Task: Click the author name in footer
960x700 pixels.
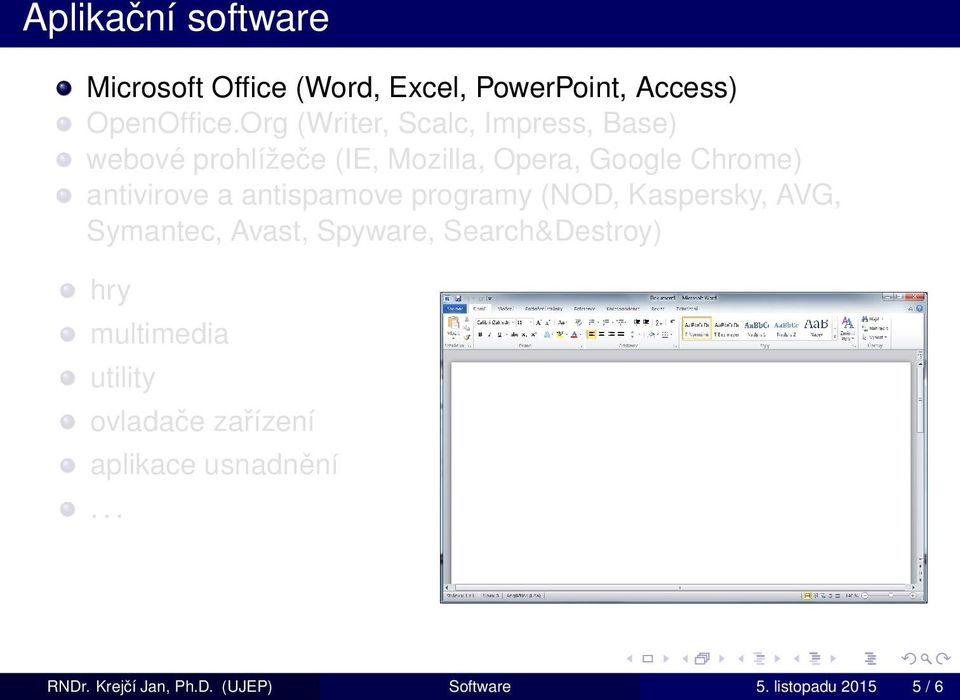Action: point(160,687)
